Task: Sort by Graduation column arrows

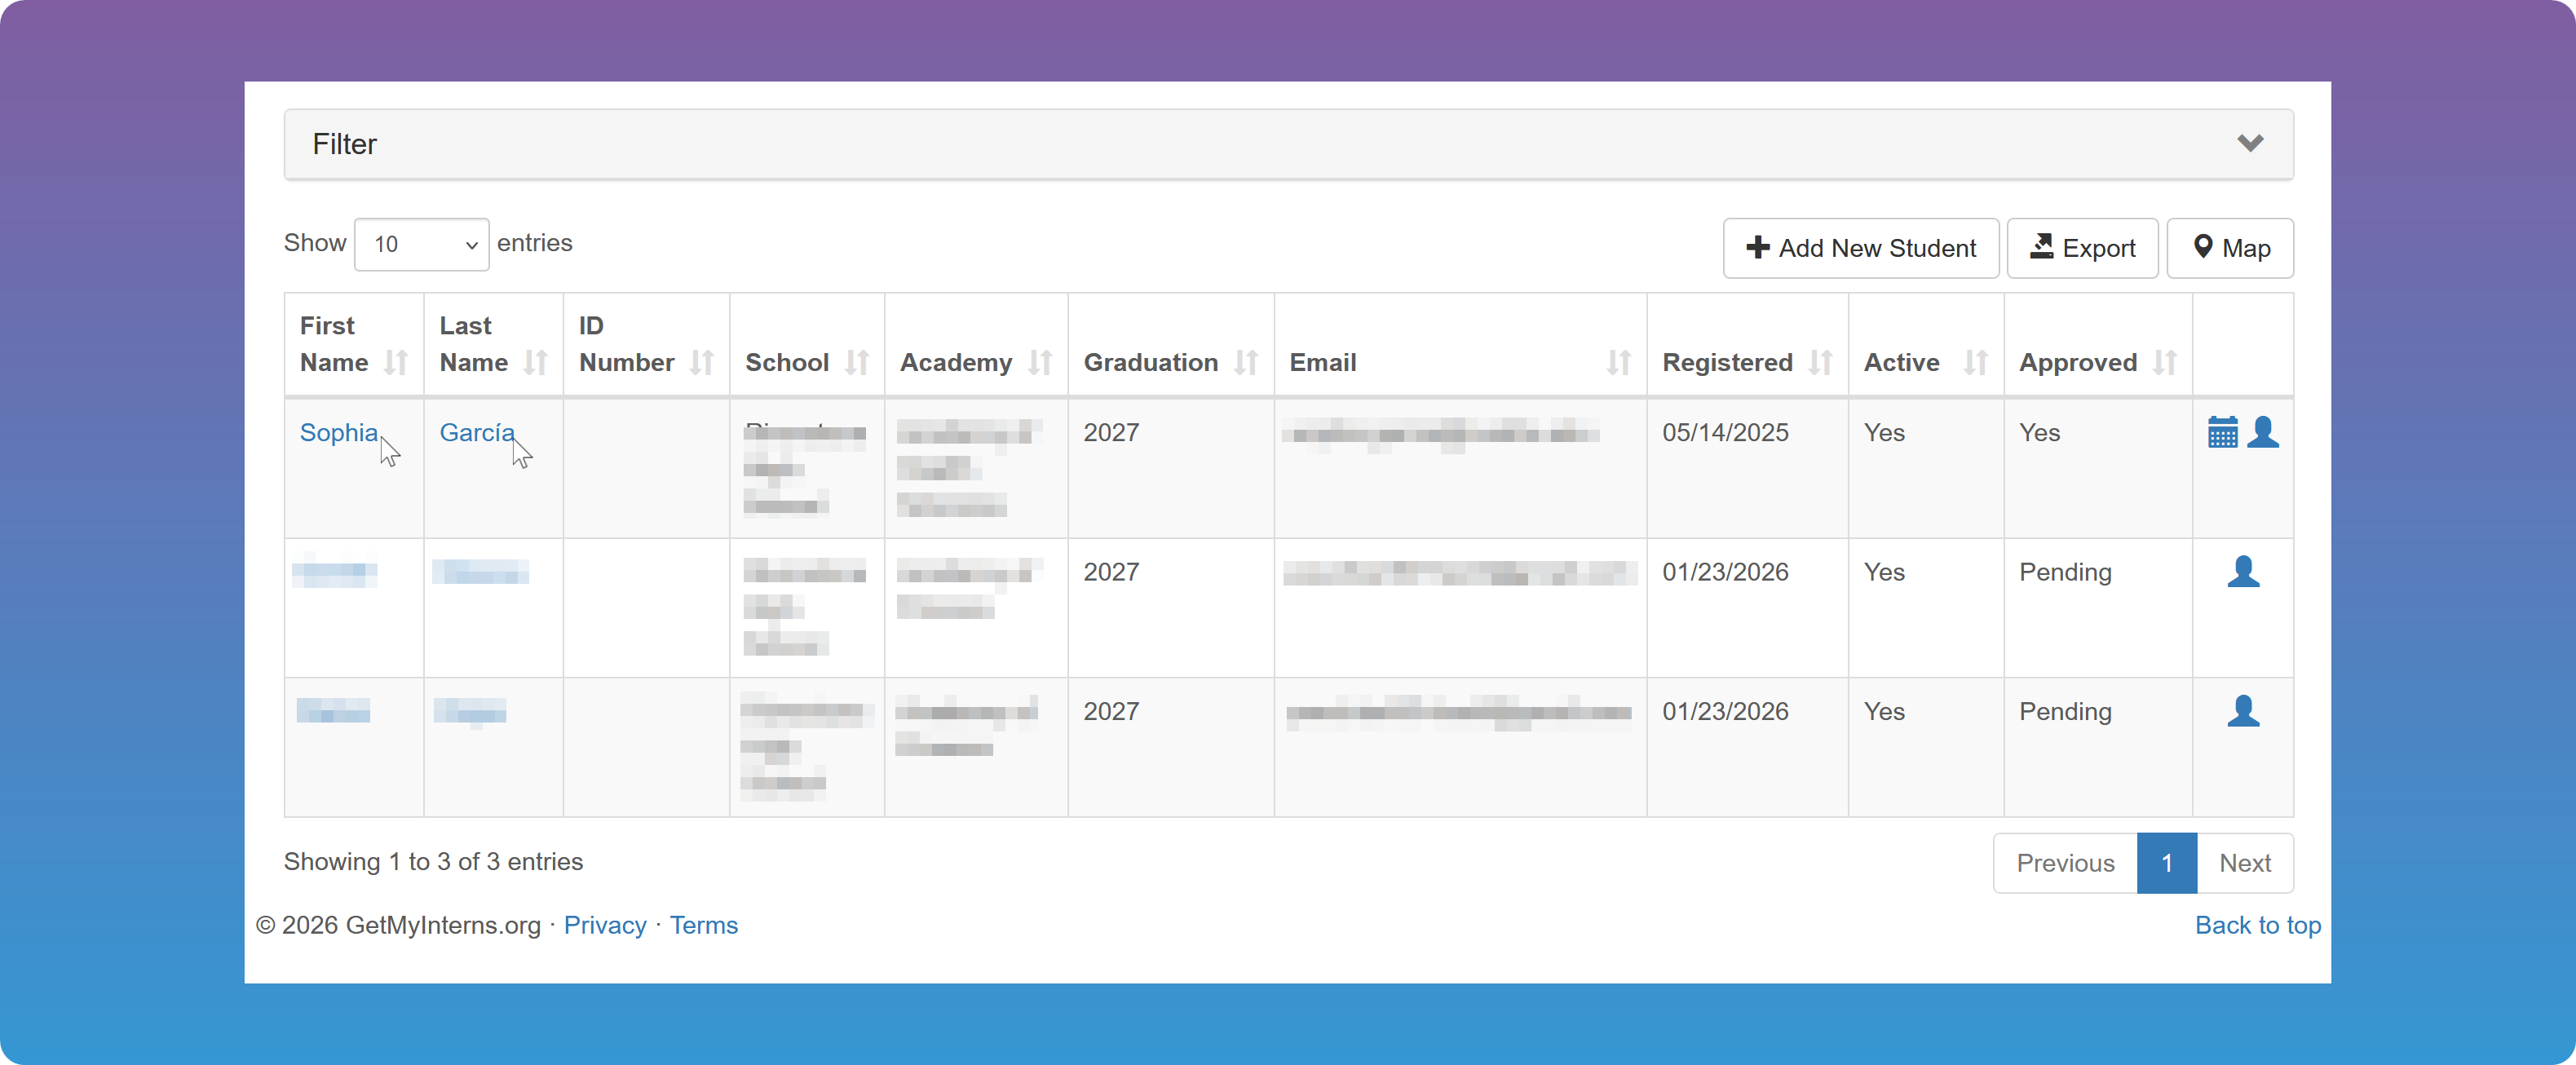Action: [1246, 363]
